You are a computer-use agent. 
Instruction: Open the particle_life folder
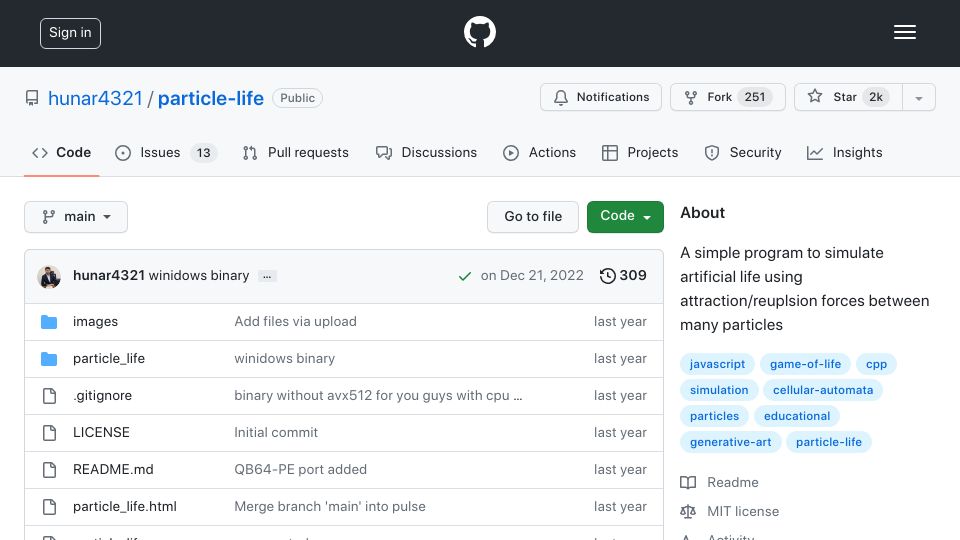point(109,359)
